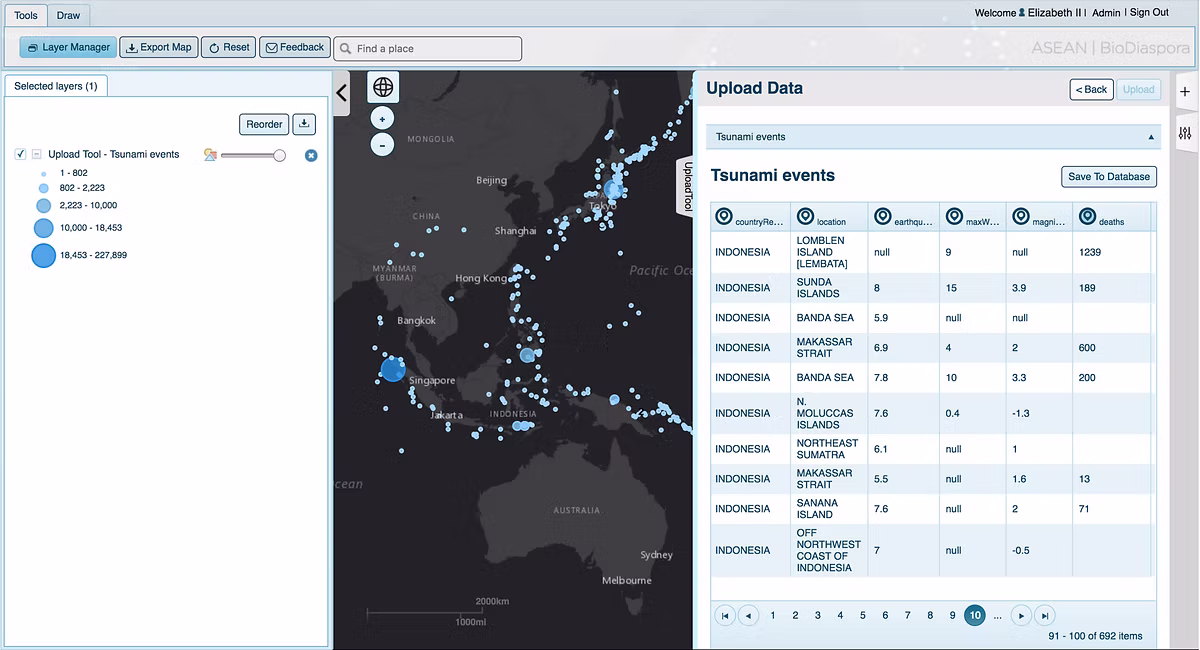Click the Save To Database button
Image resolution: width=1200 pixels, height=650 pixels.
[1108, 177]
